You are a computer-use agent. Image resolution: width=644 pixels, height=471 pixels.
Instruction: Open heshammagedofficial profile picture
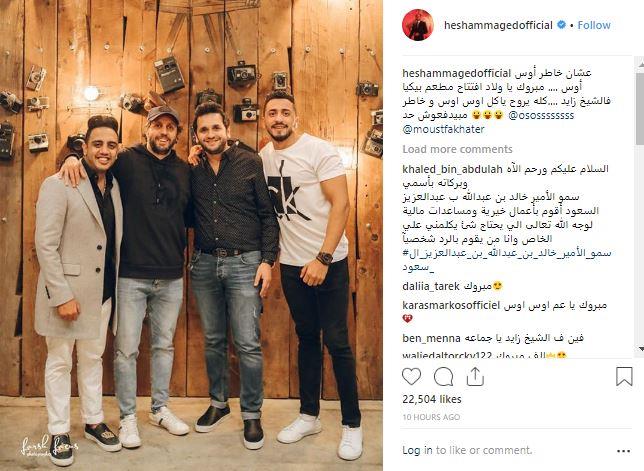pos(417,25)
